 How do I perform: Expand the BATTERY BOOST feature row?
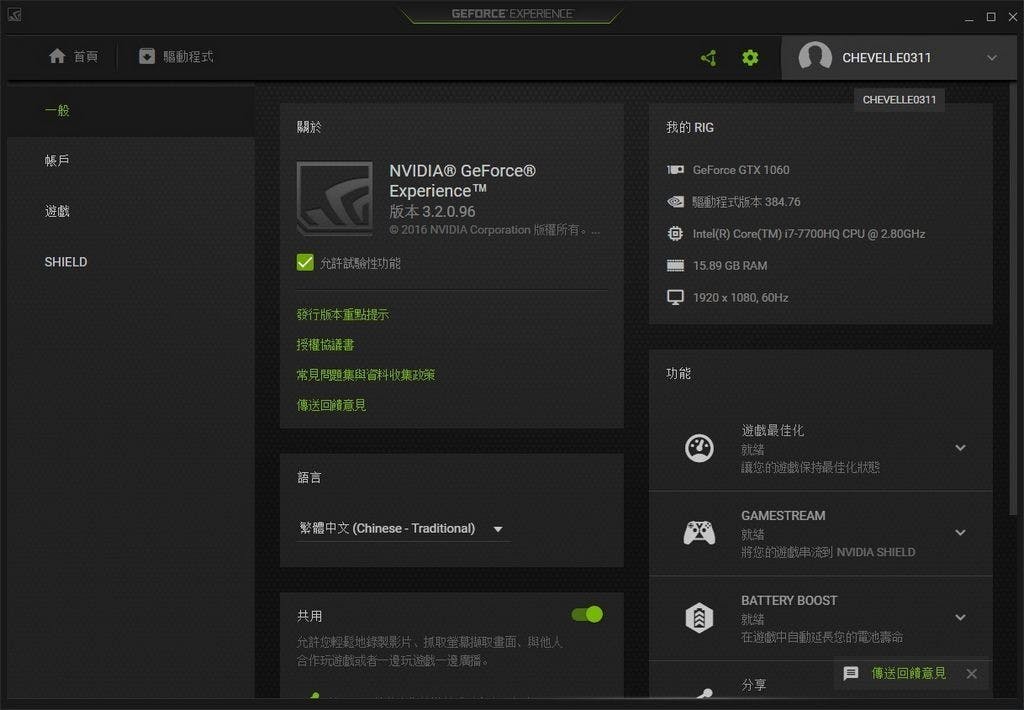[x=960, y=617]
